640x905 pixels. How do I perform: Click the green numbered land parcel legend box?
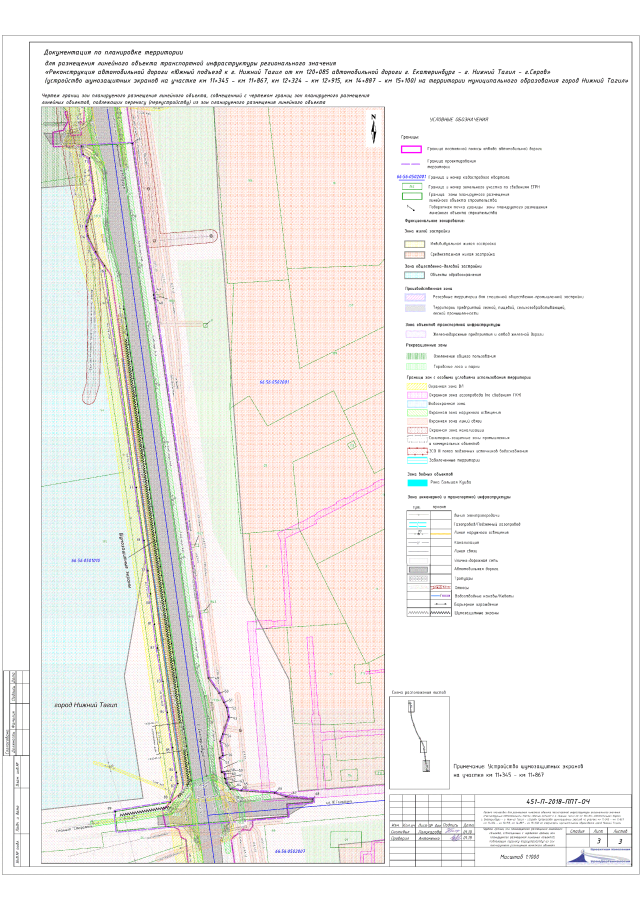pyautogui.click(x=411, y=186)
